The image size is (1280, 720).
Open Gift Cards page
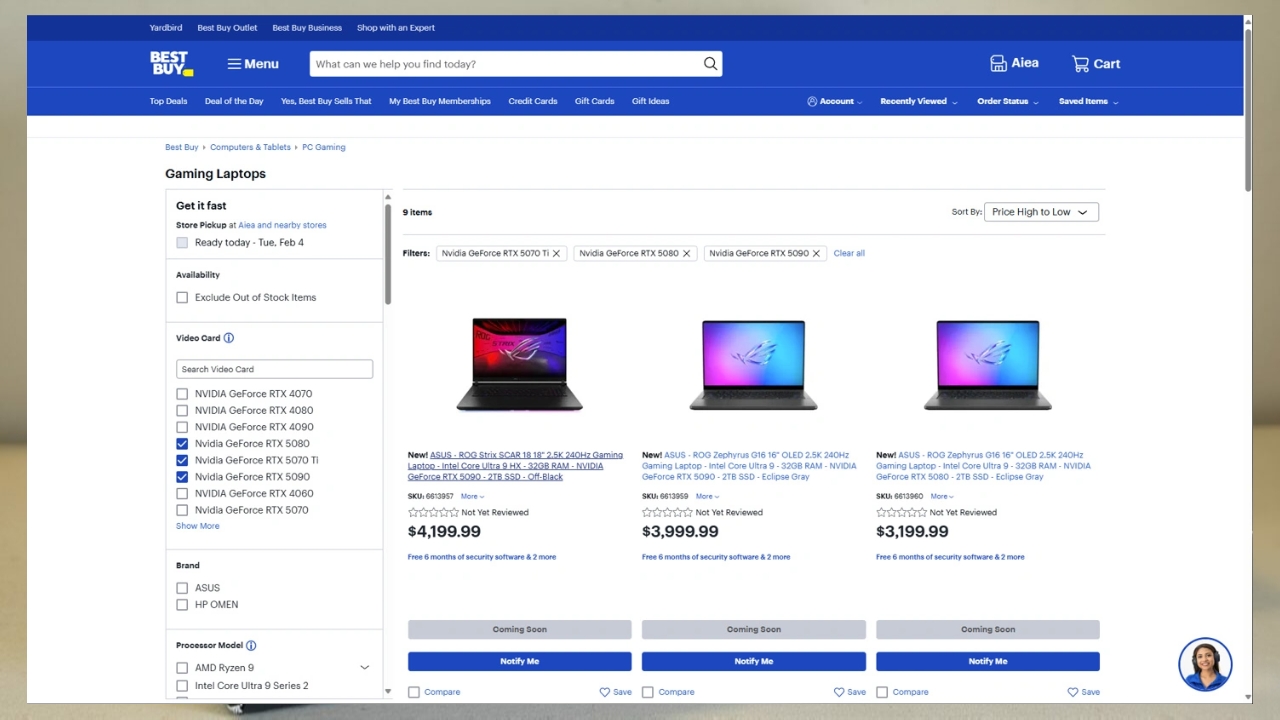[595, 101]
